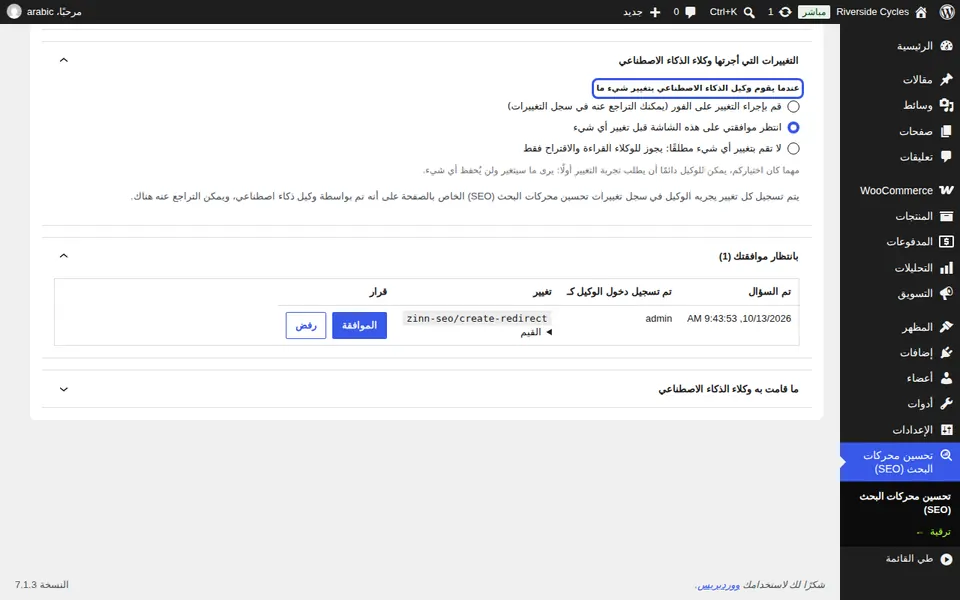Viewport: 960px width, 600px height.
Task: Click the media icon for وسائط
Action: [947, 105]
